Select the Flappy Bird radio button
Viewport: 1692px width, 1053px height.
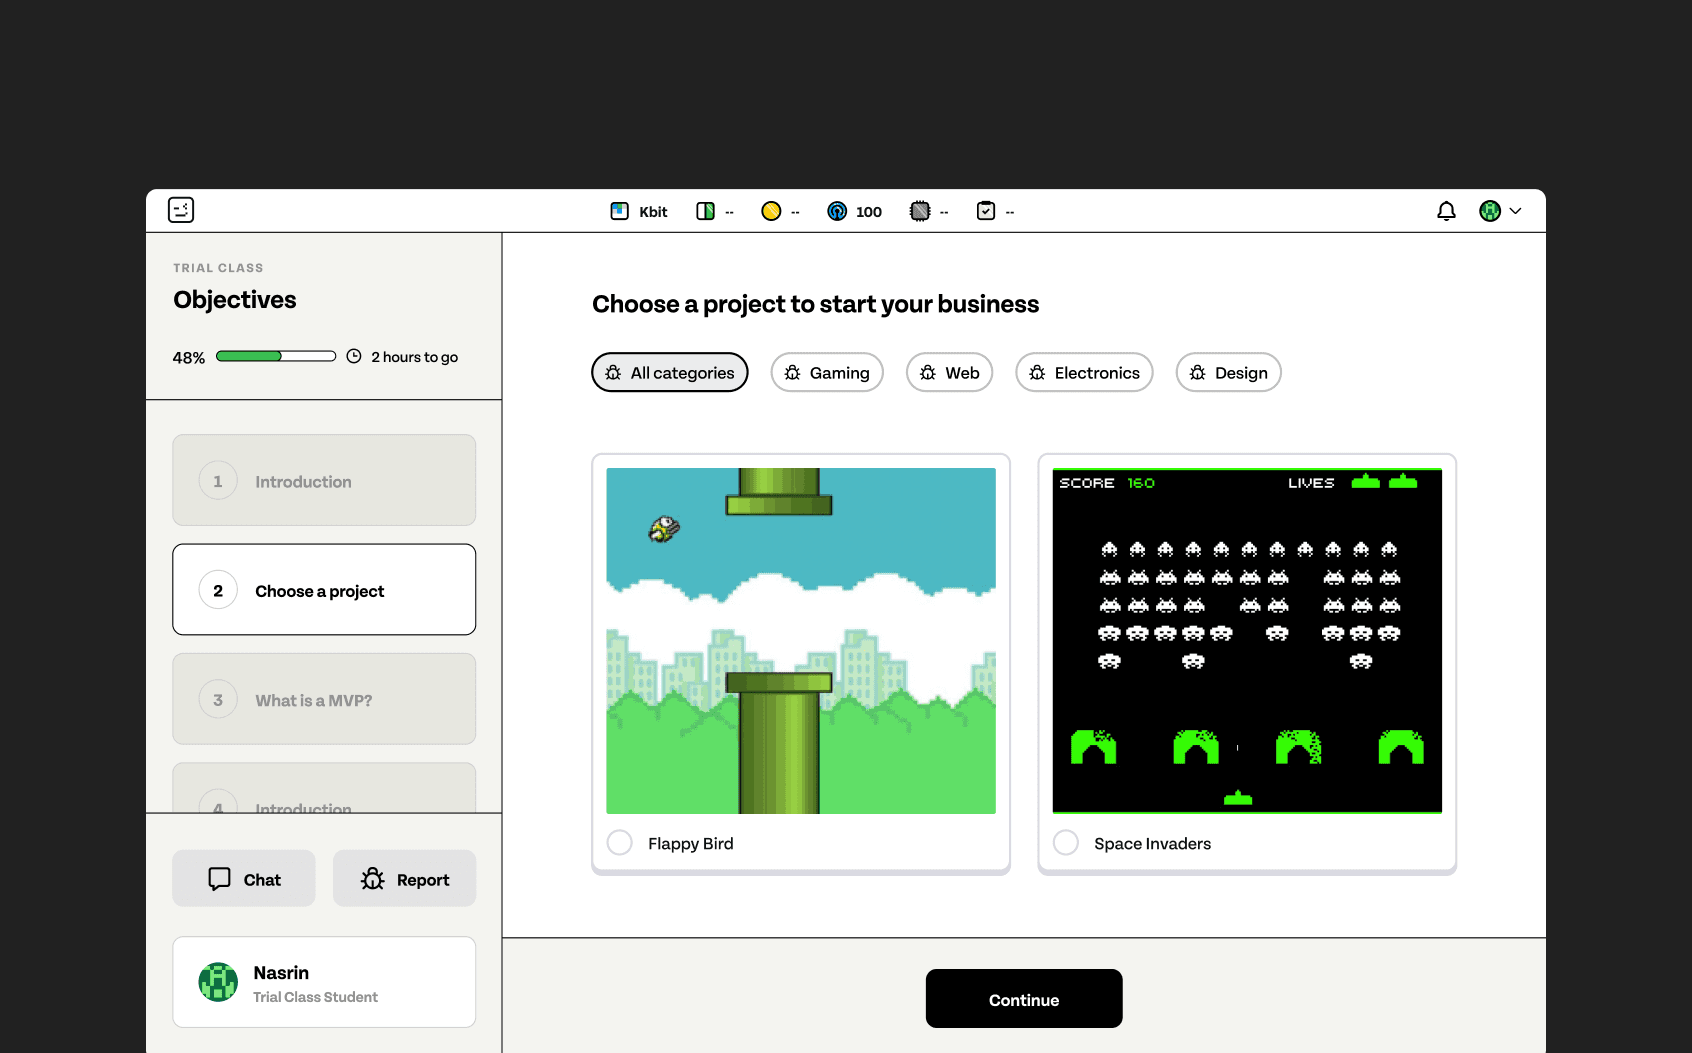coord(620,843)
